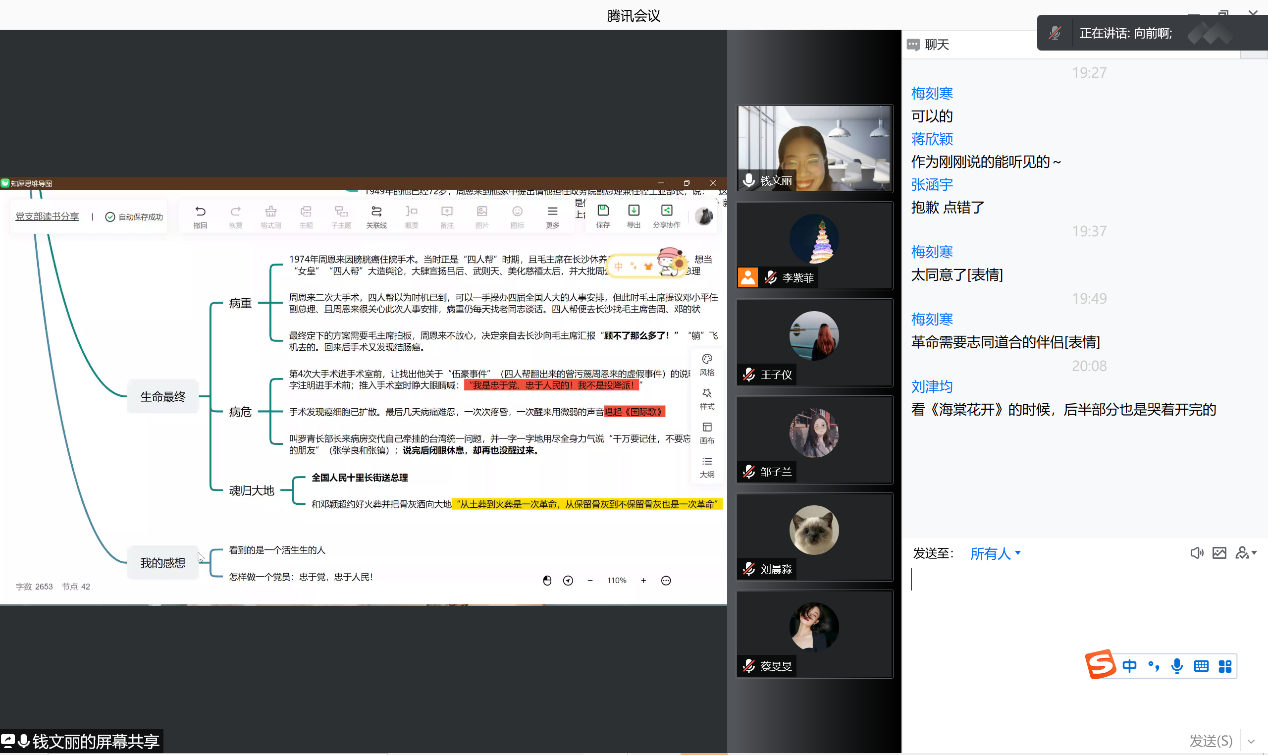
Task: Click the 发送(S) send button
Action: [1210, 741]
